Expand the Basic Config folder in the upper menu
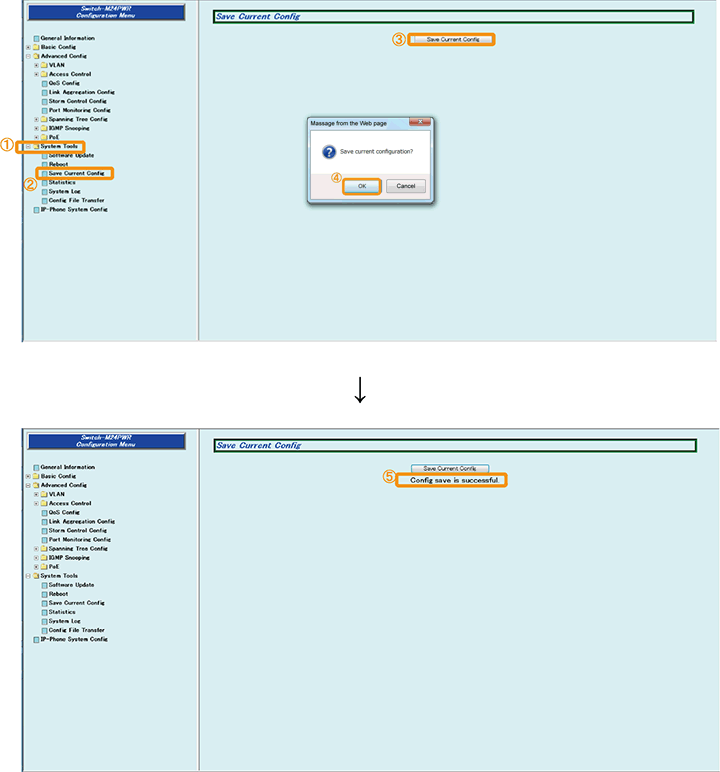Viewport: 720px width, 772px height. coord(28,47)
